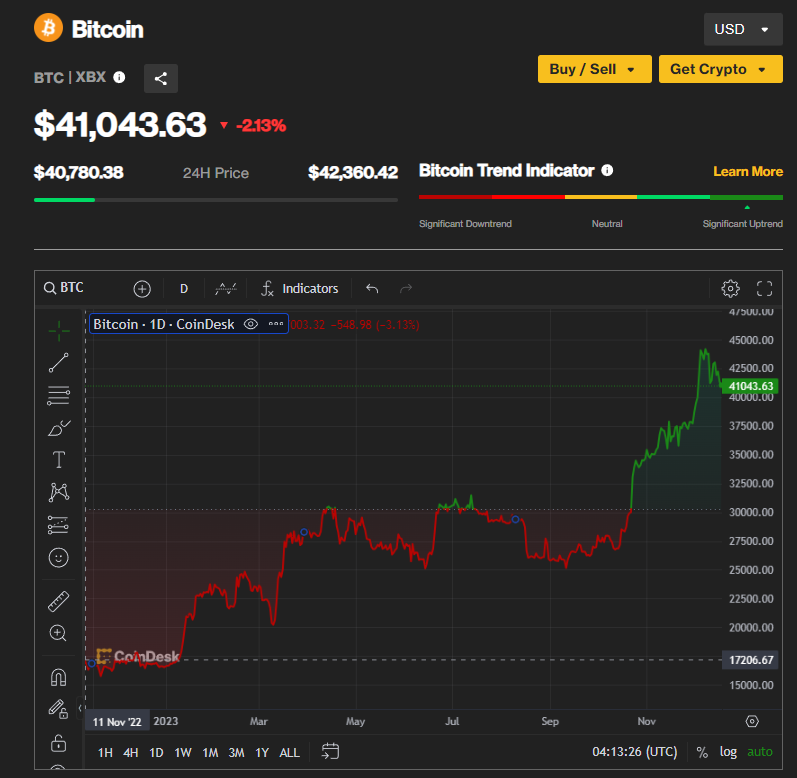Screen dimensions: 797x778
Task: Click the $42,360.42 24H high value
Action: pos(353,173)
